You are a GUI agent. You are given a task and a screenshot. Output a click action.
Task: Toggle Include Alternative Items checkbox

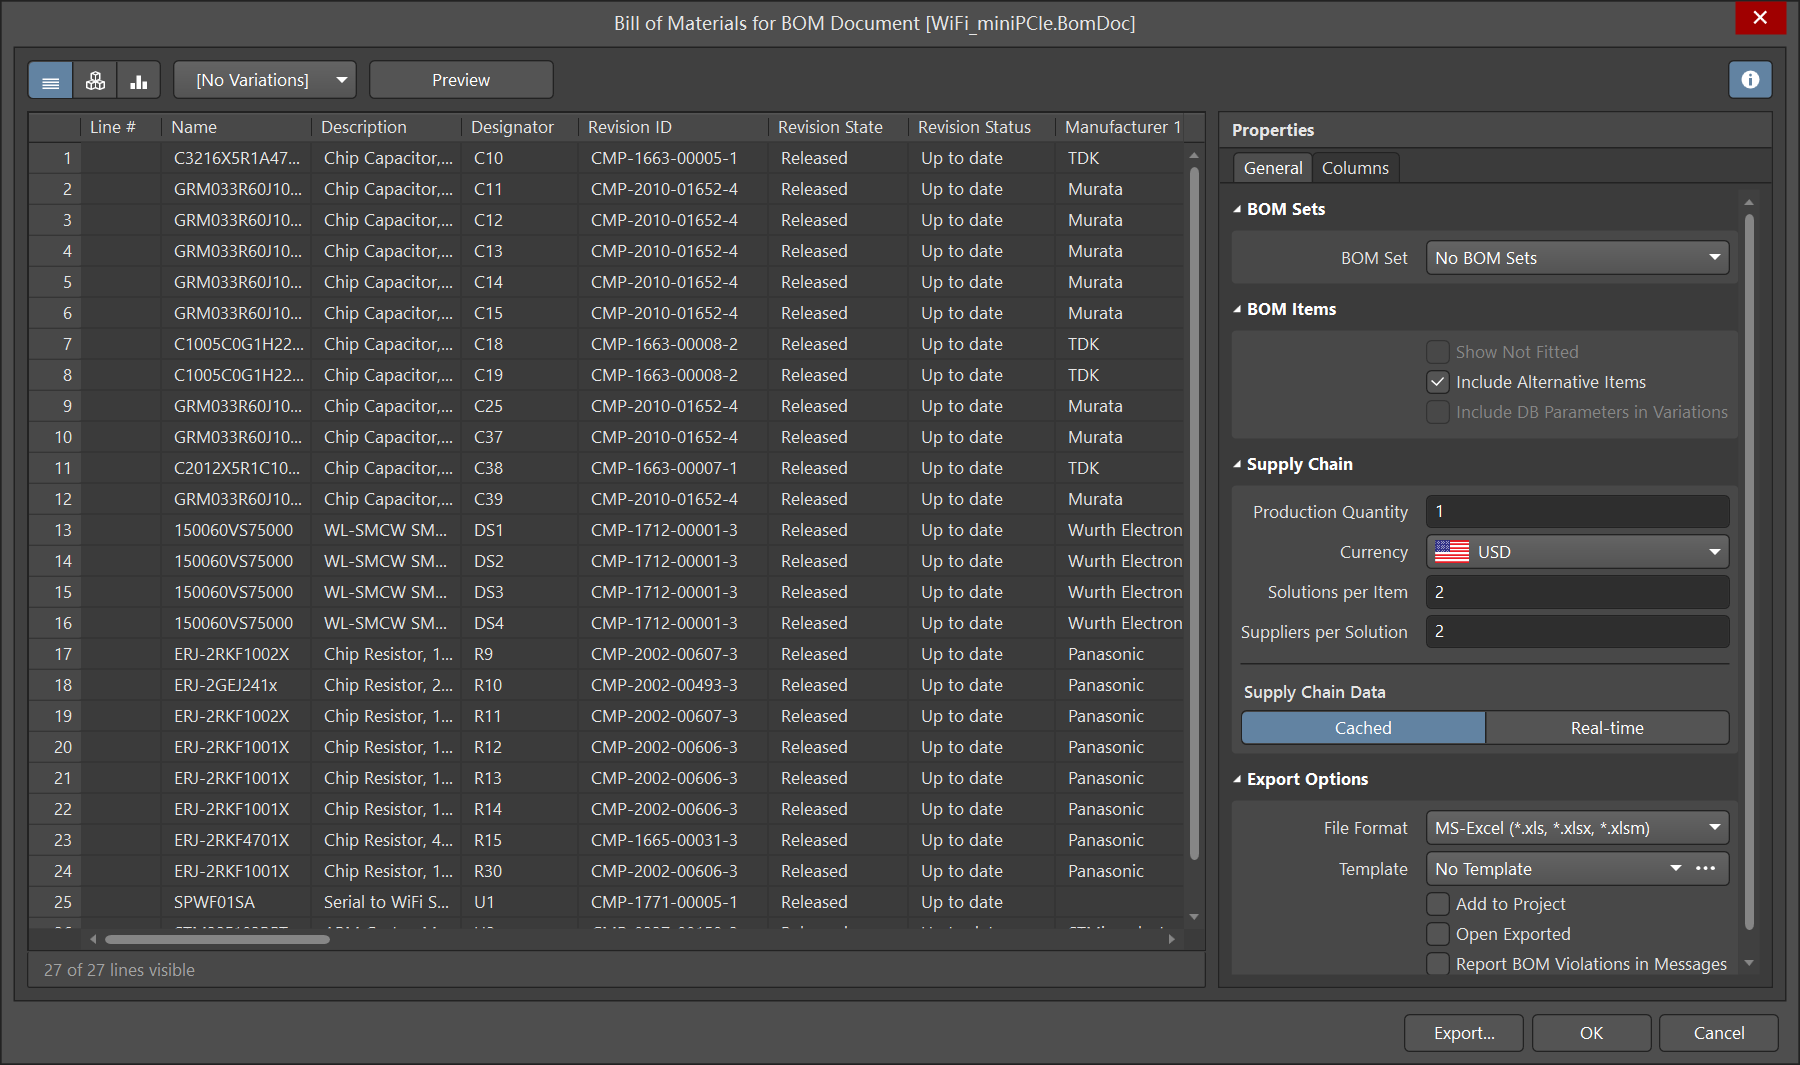tap(1438, 382)
